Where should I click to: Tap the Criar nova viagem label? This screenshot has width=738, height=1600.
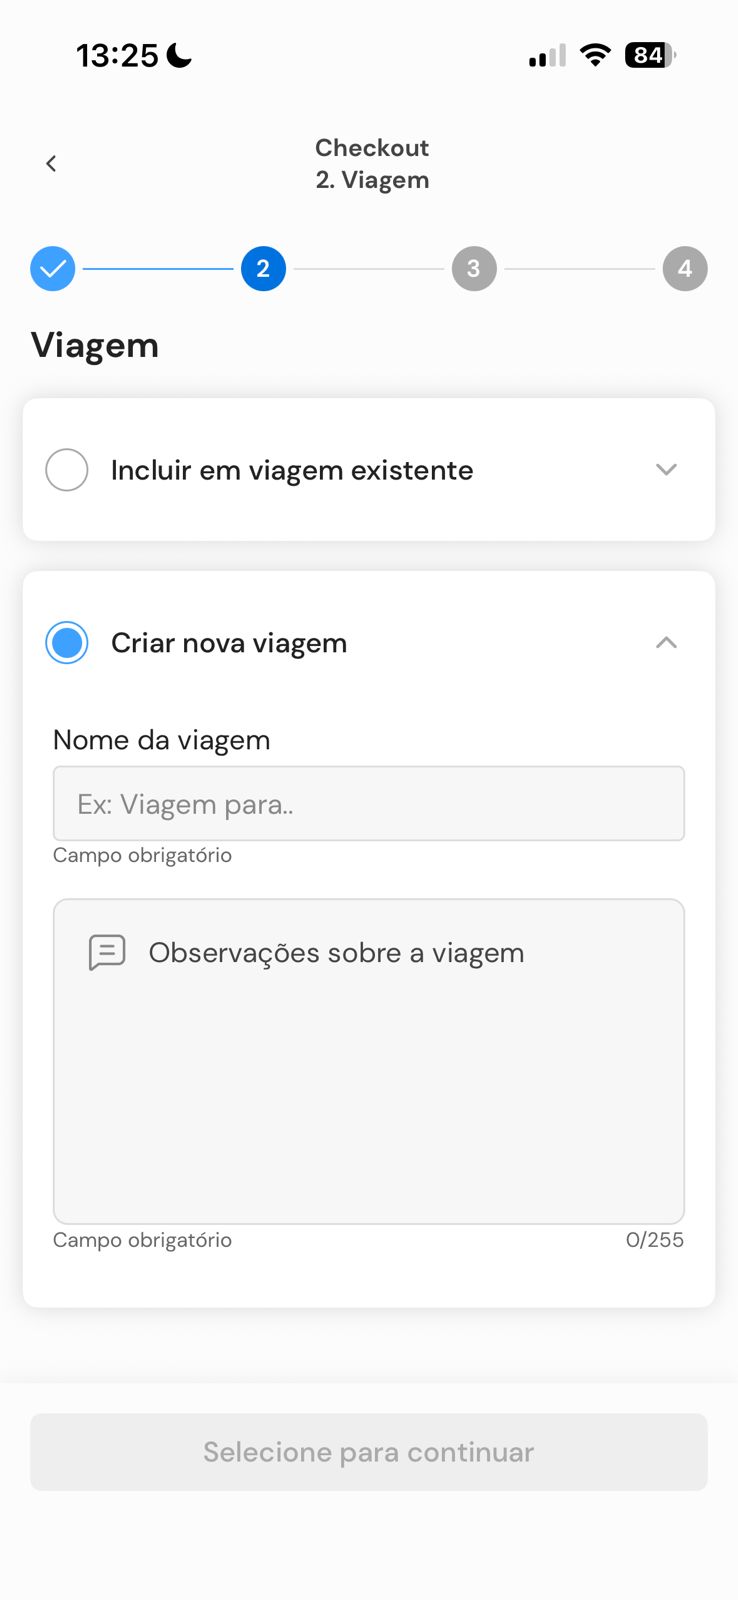pos(229,643)
